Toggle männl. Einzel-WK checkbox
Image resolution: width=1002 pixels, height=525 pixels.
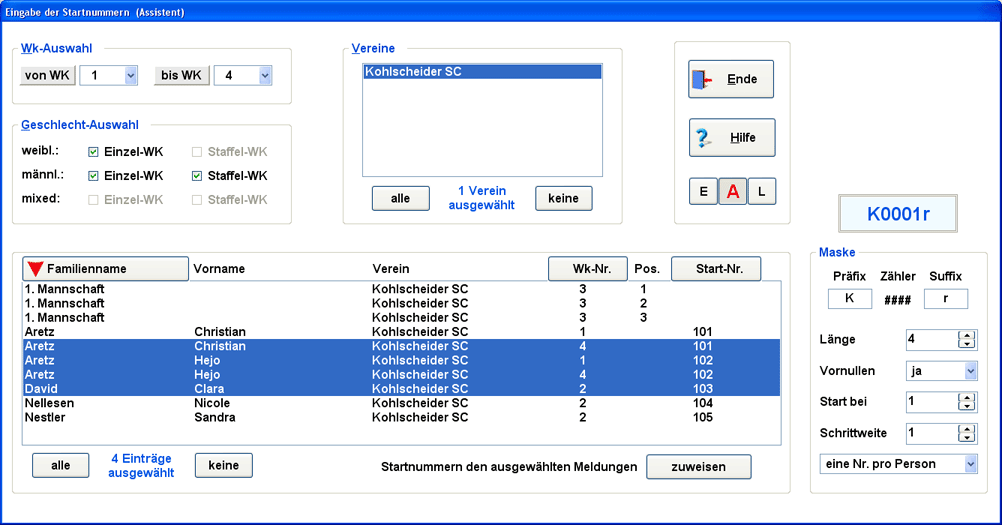[x=94, y=176]
